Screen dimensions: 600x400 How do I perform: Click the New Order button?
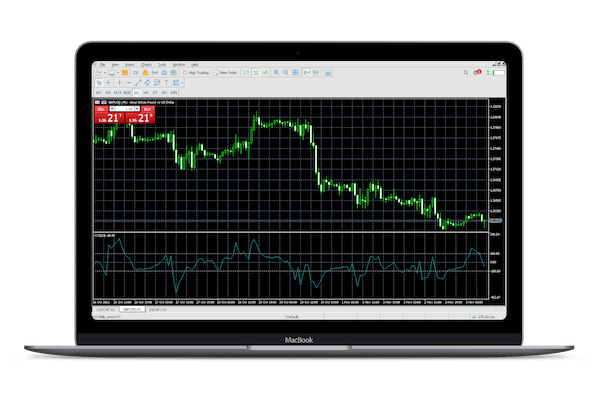point(226,73)
